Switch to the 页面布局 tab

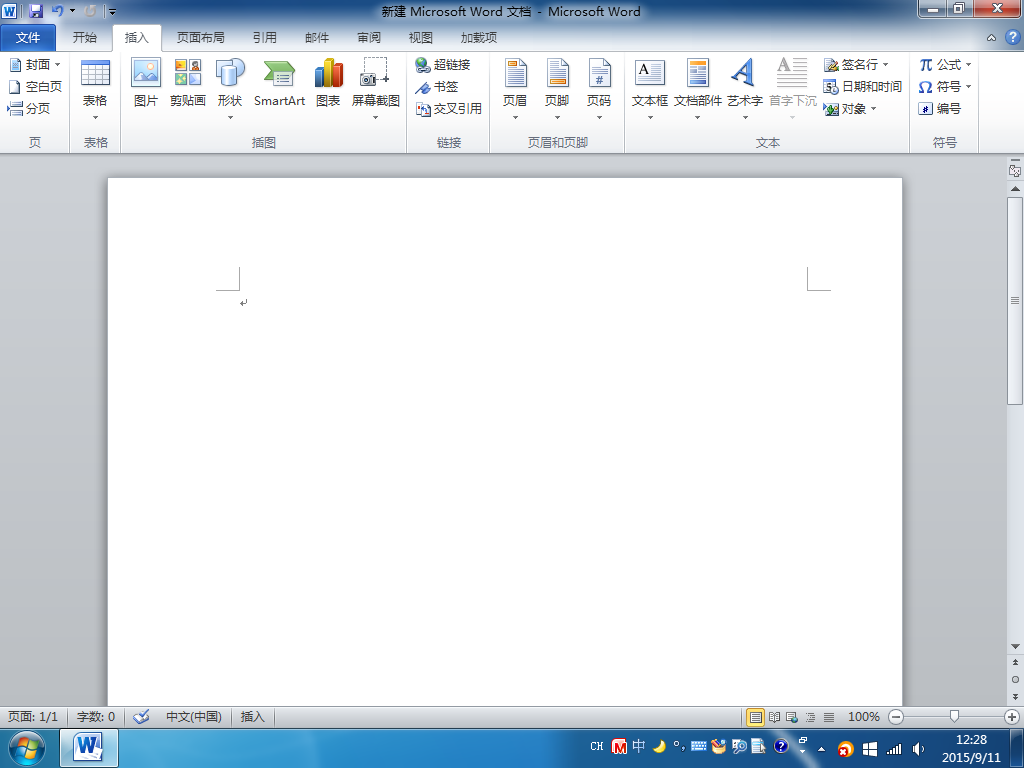coord(200,38)
